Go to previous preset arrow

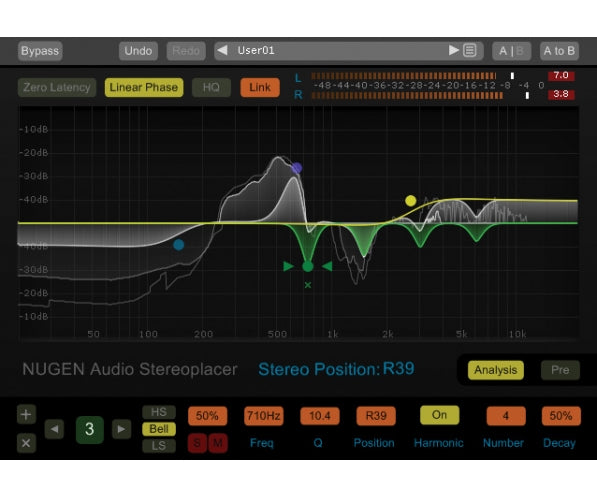(x=222, y=50)
